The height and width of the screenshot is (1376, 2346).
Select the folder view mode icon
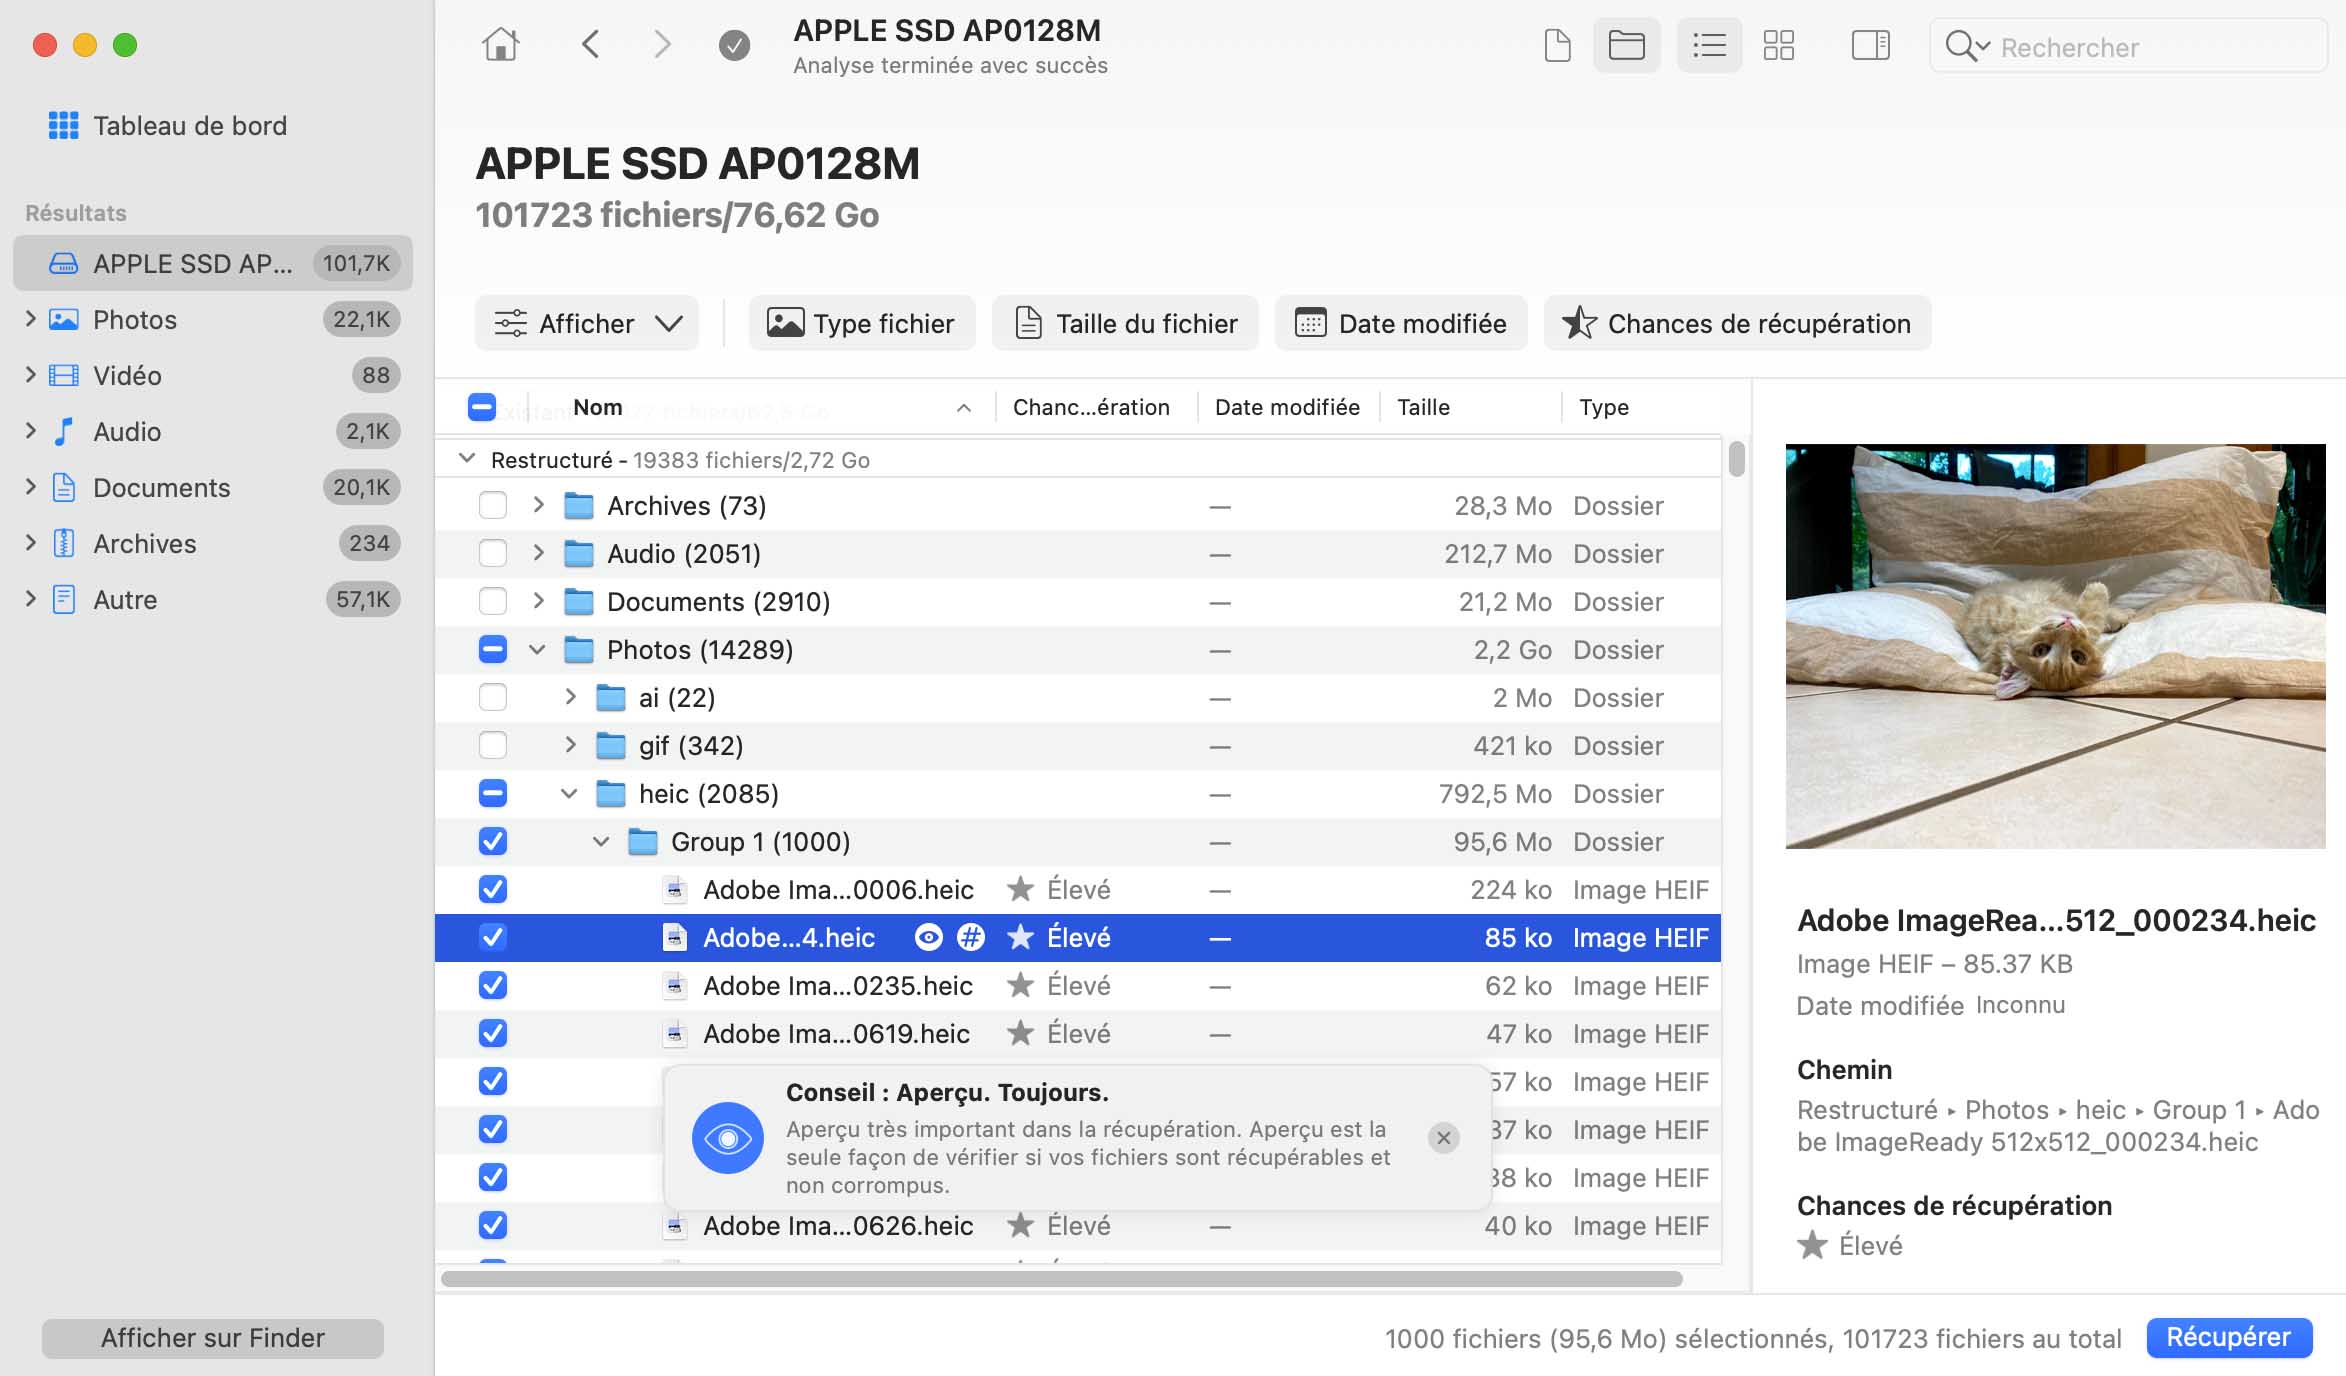(x=1626, y=45)
